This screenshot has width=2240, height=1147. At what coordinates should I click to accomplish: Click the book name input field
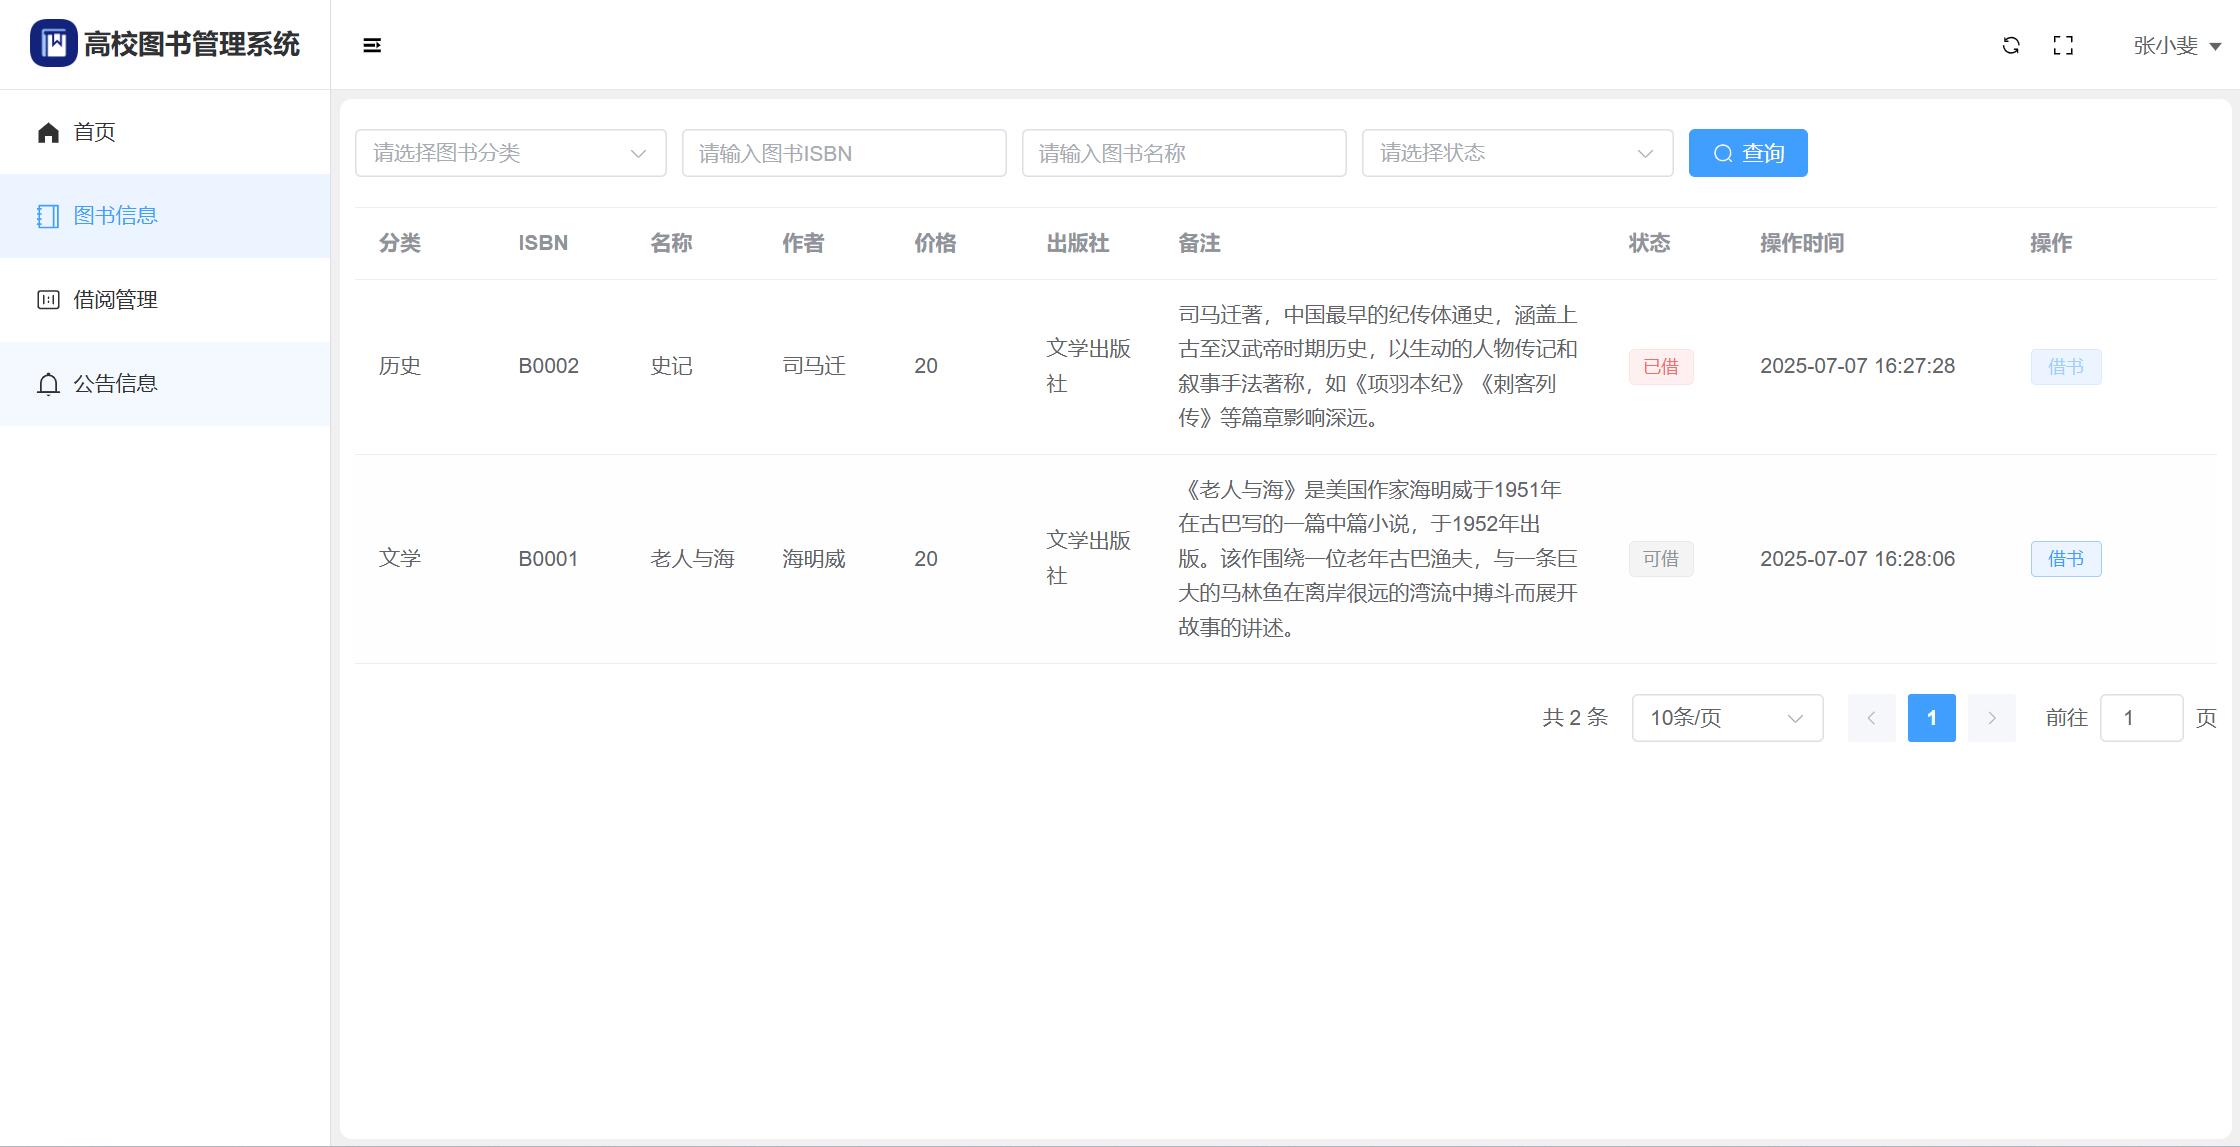coord(1183,153)
